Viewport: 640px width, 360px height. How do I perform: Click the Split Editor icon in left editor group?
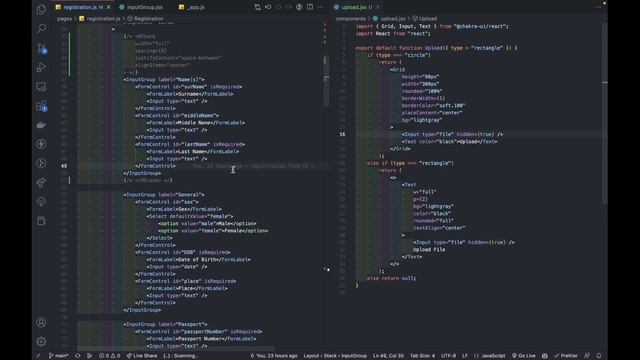point(310,7)
